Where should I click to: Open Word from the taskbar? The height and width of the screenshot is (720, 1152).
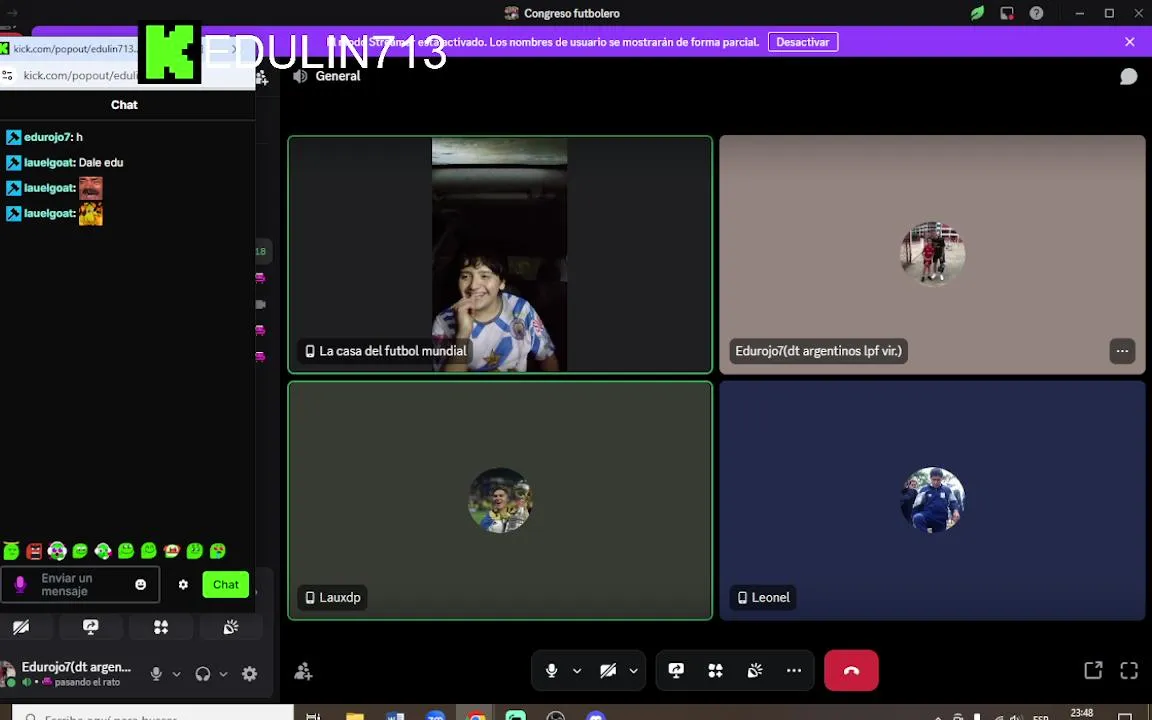(395, 716)
